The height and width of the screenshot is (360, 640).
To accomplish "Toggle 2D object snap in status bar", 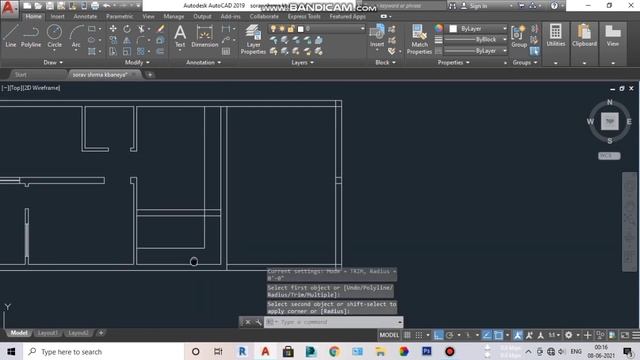I will tap(498, 335).
